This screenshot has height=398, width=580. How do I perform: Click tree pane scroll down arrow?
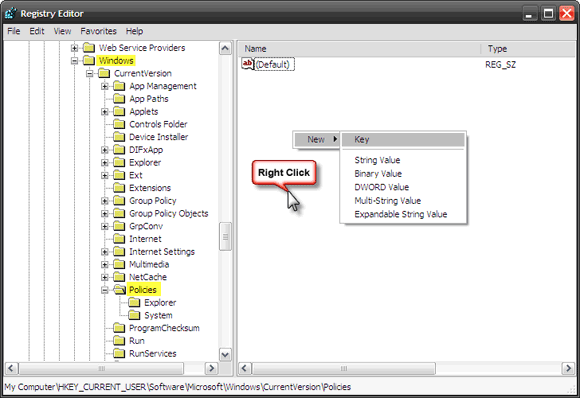(225, 354)
